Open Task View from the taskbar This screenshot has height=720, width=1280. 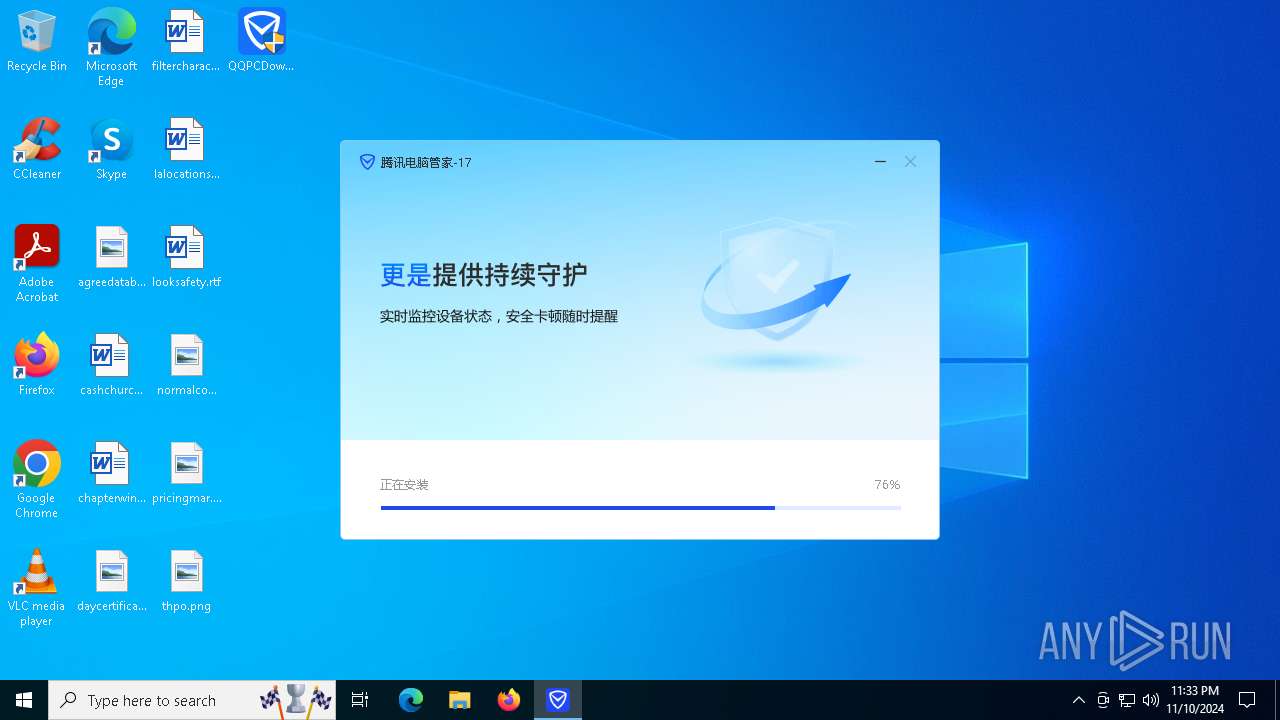coord(360,700)
